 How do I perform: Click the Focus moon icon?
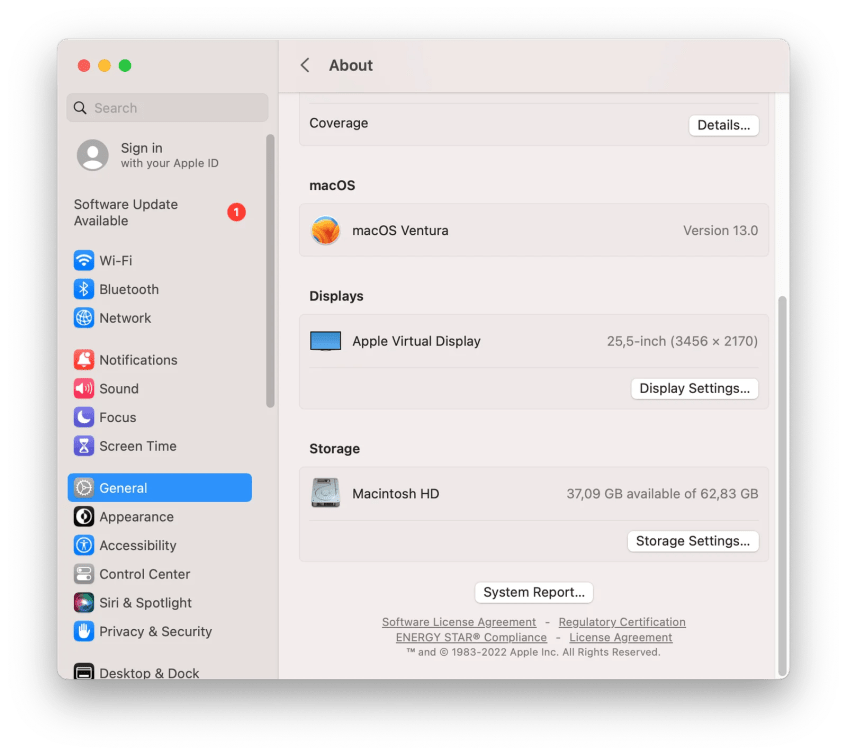coord(84,417)
